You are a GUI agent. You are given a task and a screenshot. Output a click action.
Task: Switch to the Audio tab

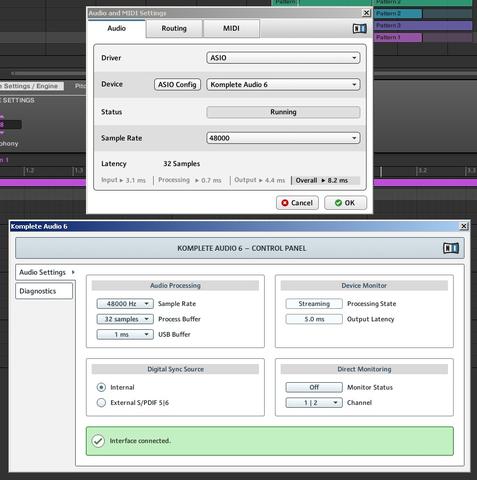click(x=116, y=28)
